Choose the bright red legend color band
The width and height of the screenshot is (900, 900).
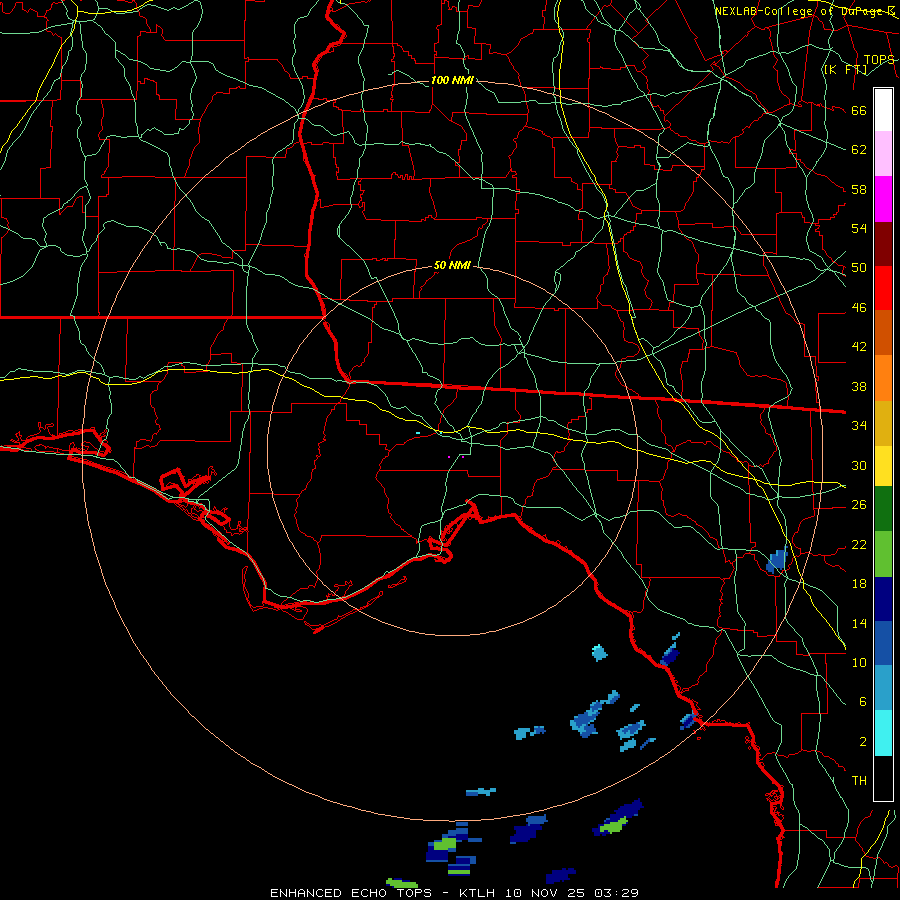click(x=883, y=288)
